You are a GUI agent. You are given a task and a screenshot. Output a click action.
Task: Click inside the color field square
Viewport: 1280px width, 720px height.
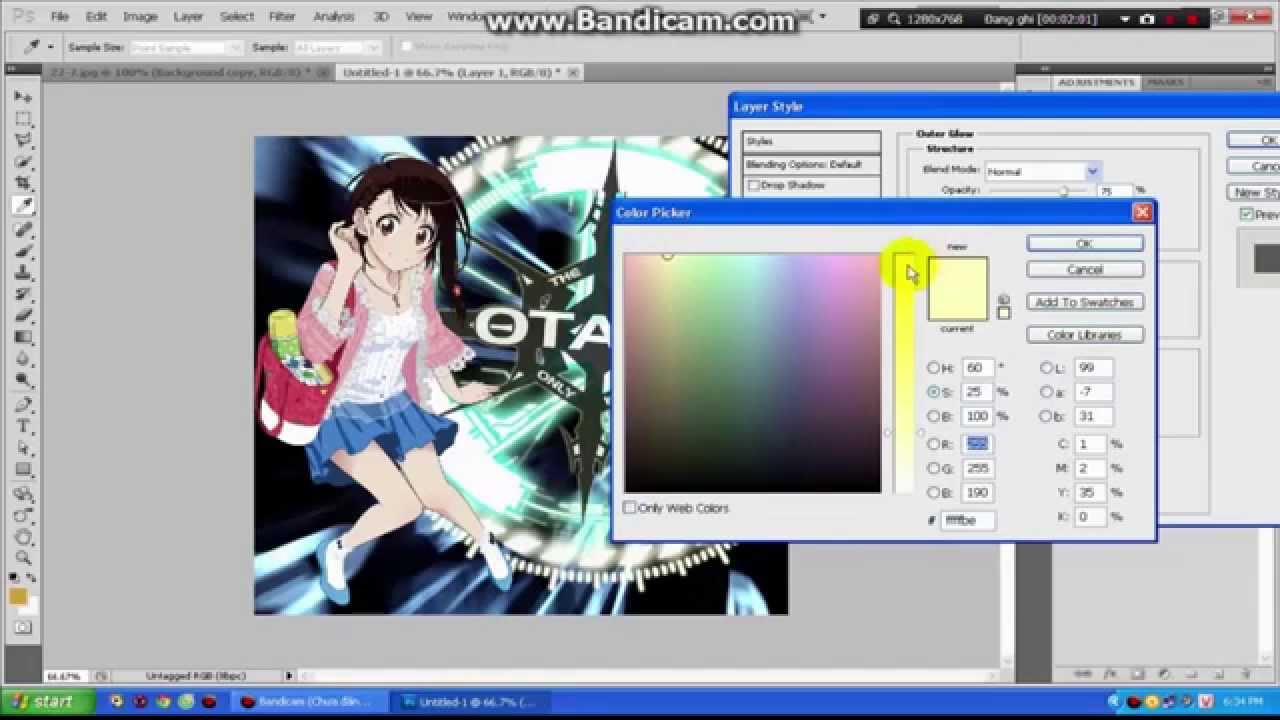point(752,373)
